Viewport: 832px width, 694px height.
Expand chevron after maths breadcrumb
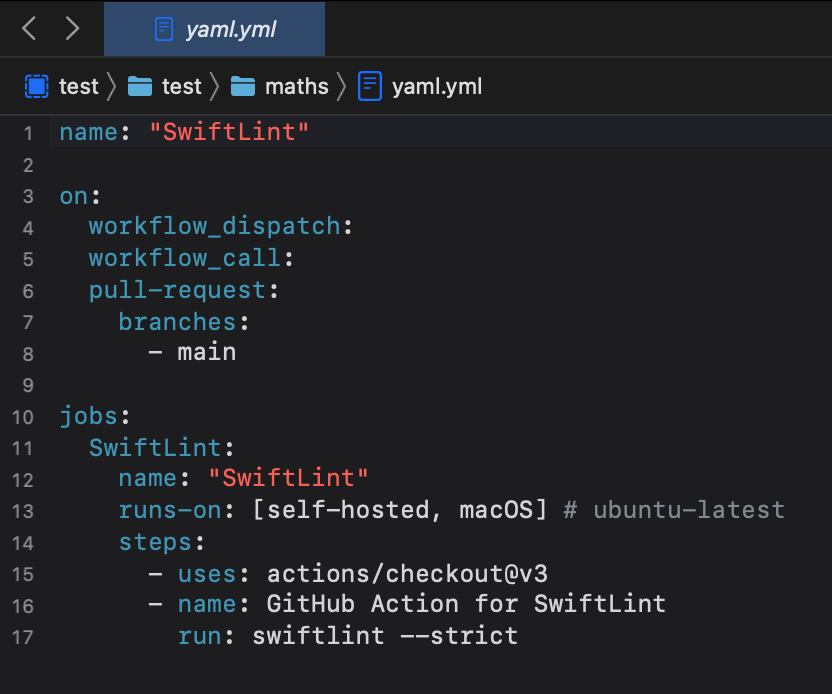[342, 86]
